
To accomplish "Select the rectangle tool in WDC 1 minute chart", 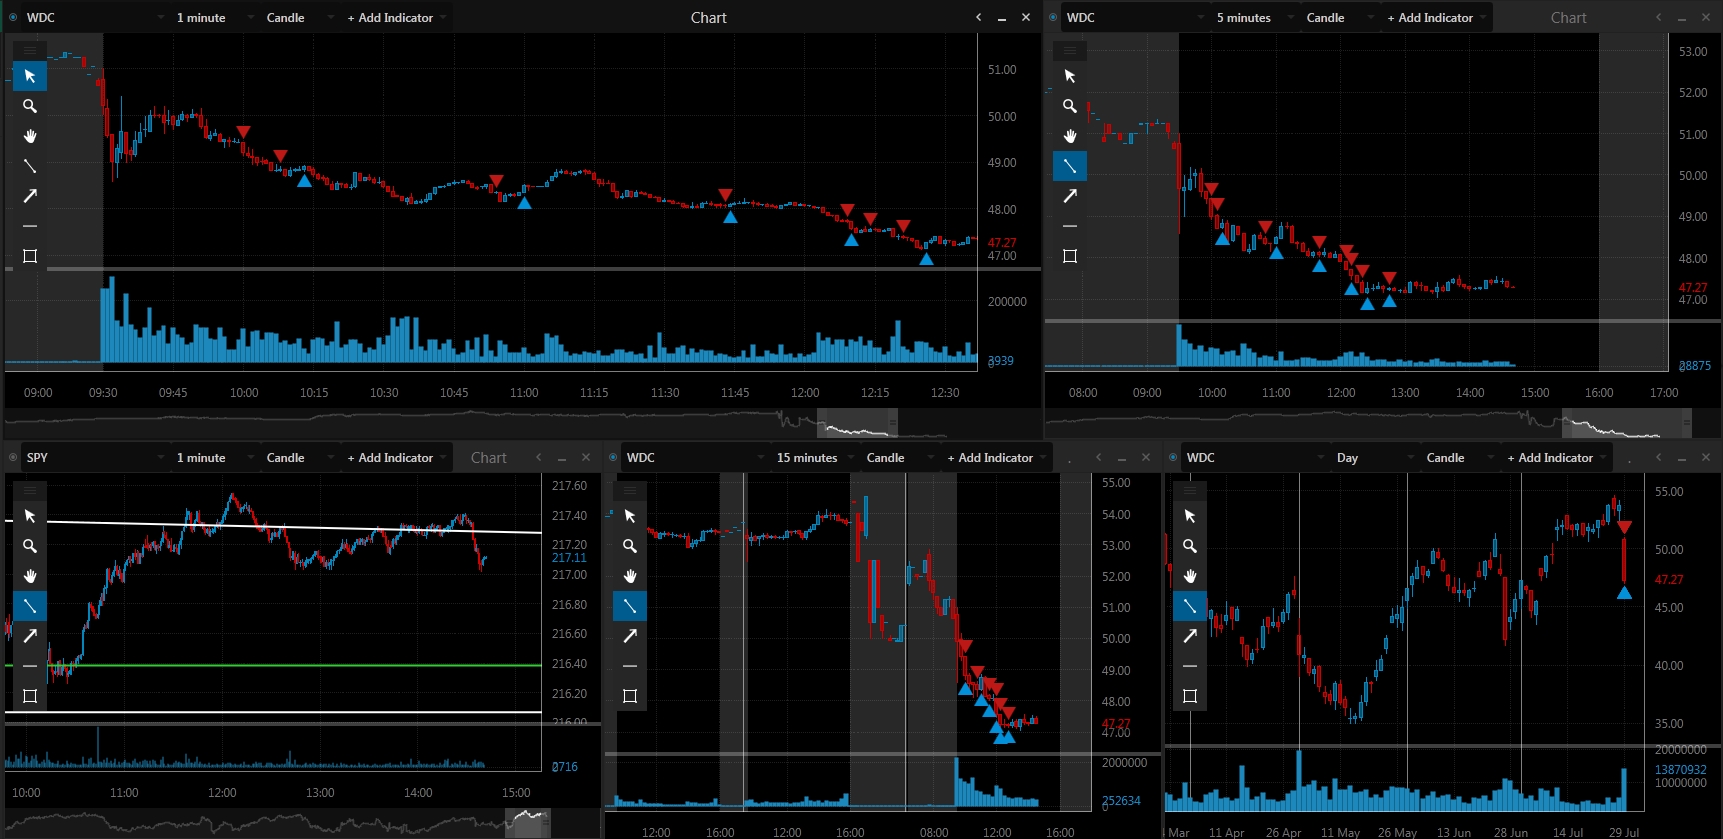I will coord(30,256).
